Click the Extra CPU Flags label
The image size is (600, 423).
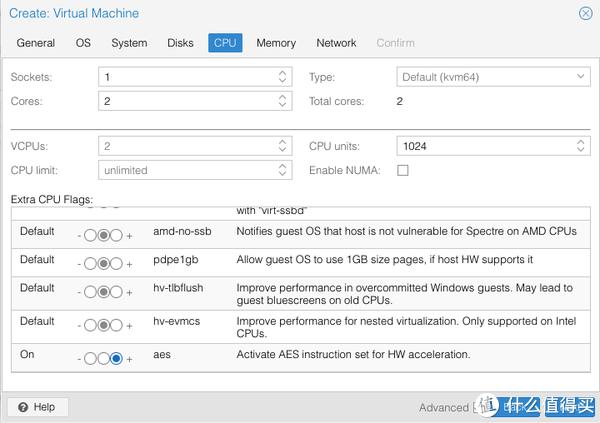point(52,199)
